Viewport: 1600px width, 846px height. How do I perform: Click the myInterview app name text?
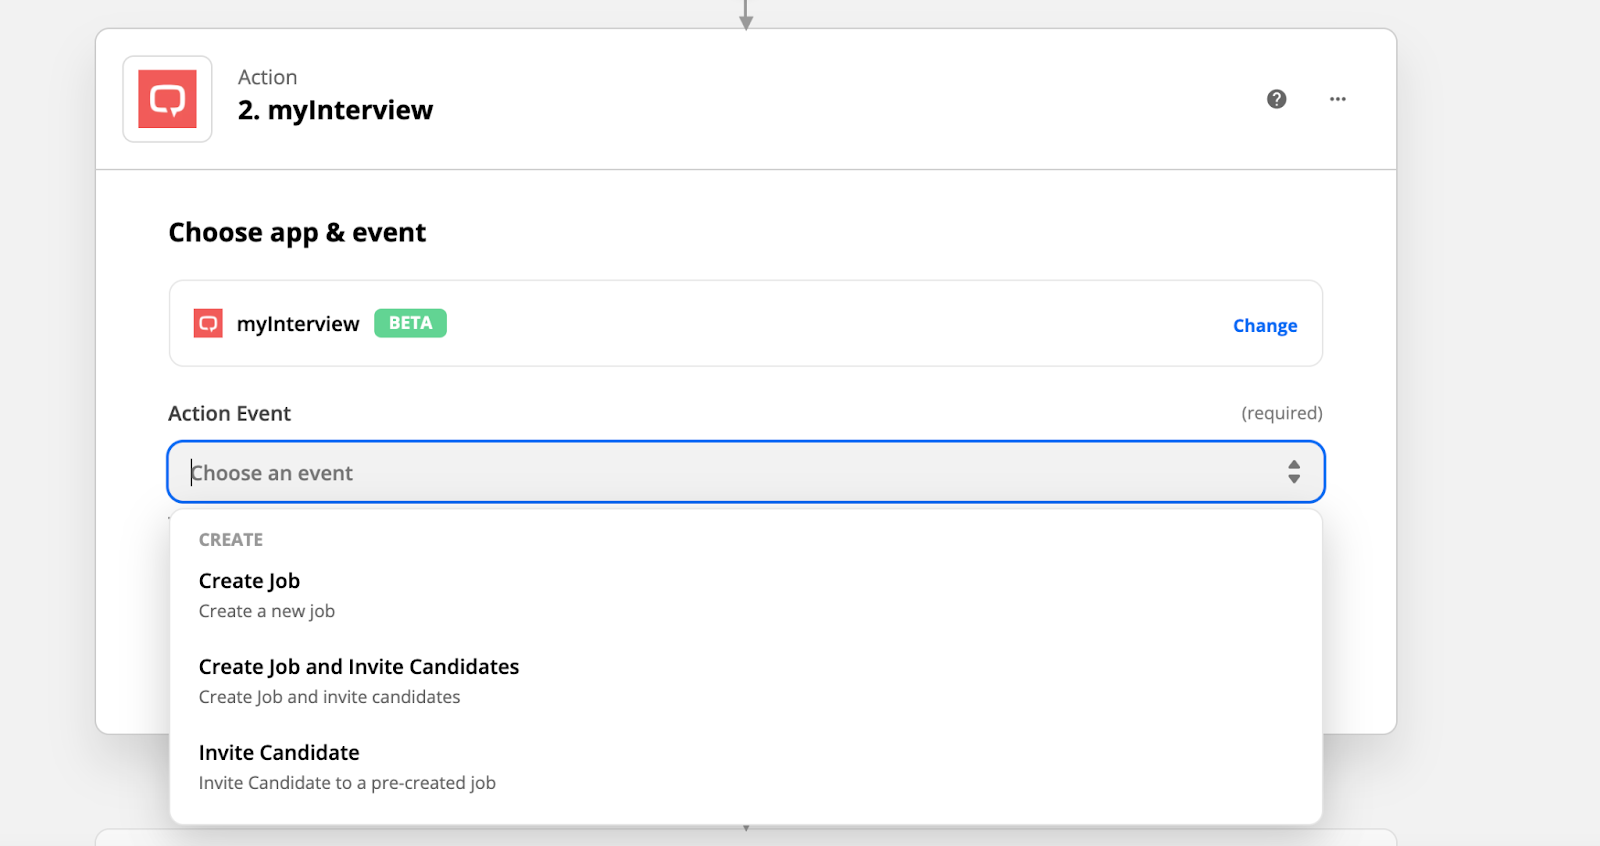click(x=298, y=324)
